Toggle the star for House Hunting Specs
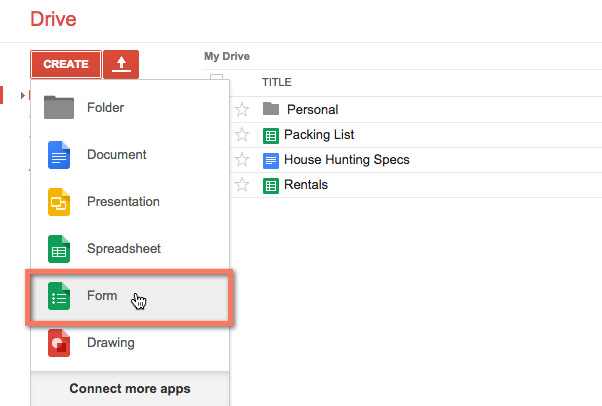 pyautogui.click(x=241, y=160)
